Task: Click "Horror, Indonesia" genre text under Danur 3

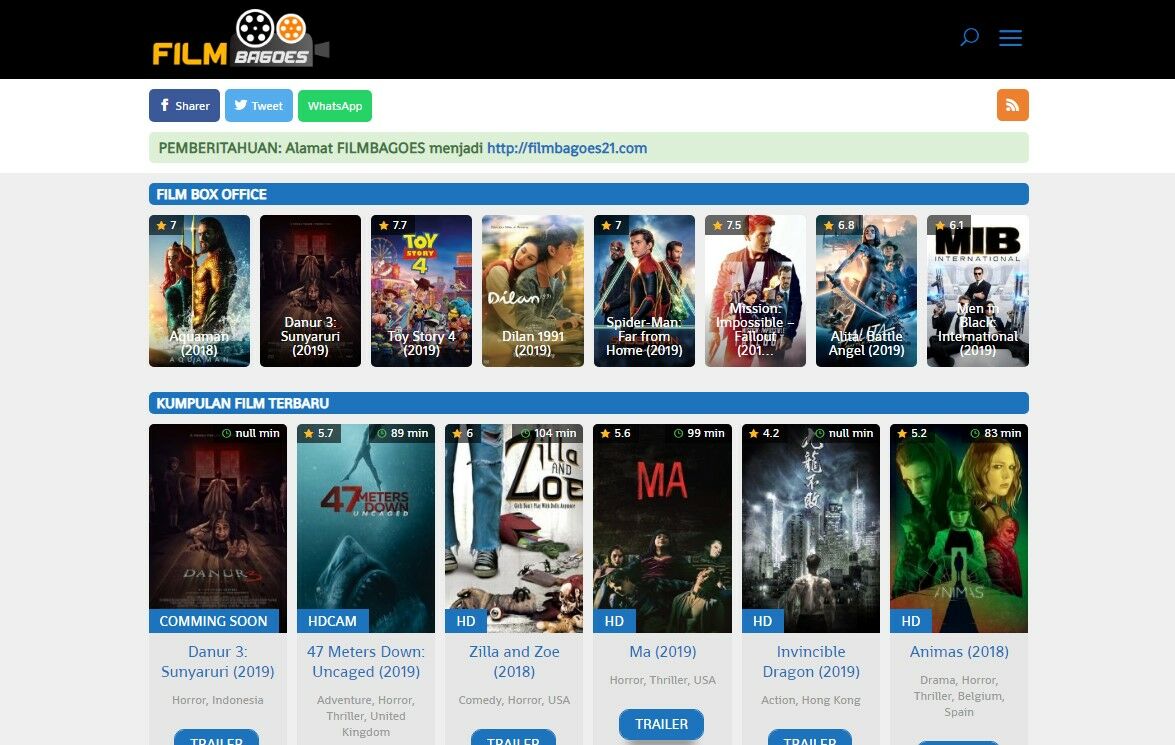Action: point(218,700)
